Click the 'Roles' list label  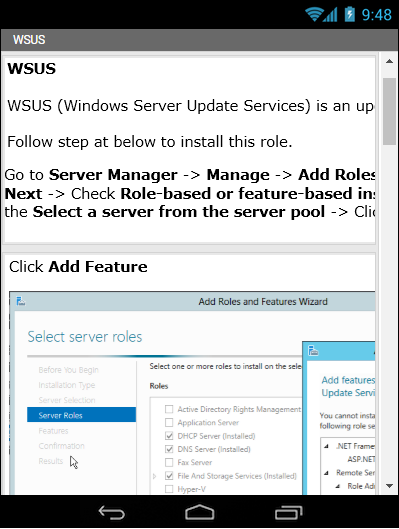coord(159,386)
